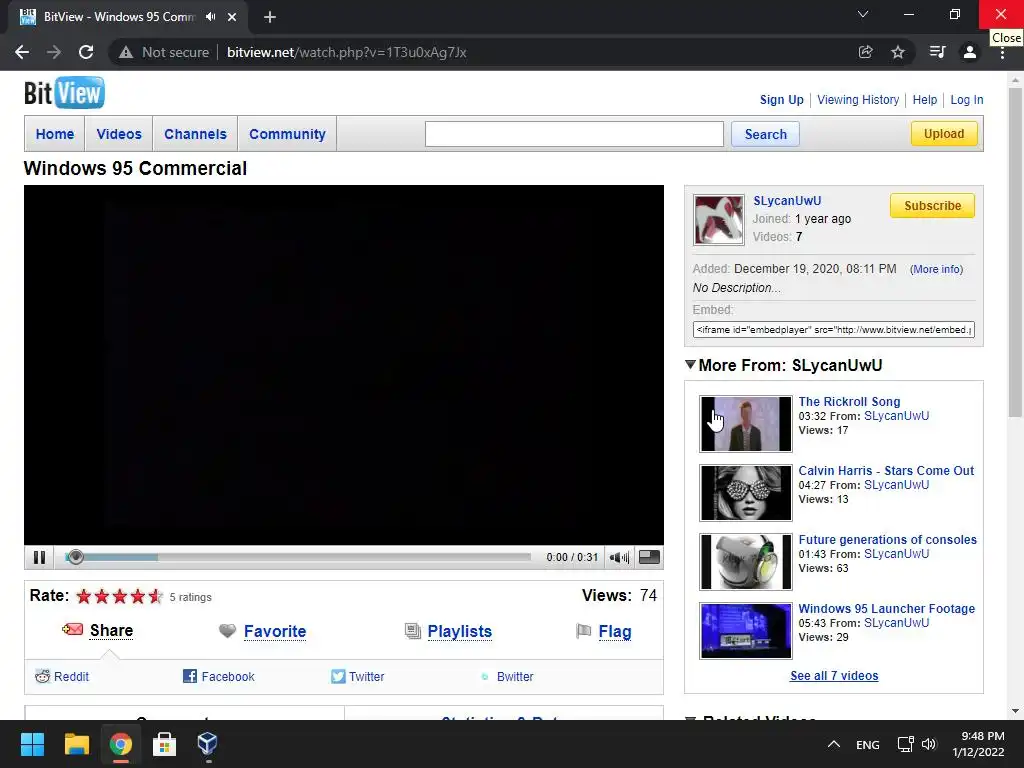Open the Videos tab

pos(119,134)
